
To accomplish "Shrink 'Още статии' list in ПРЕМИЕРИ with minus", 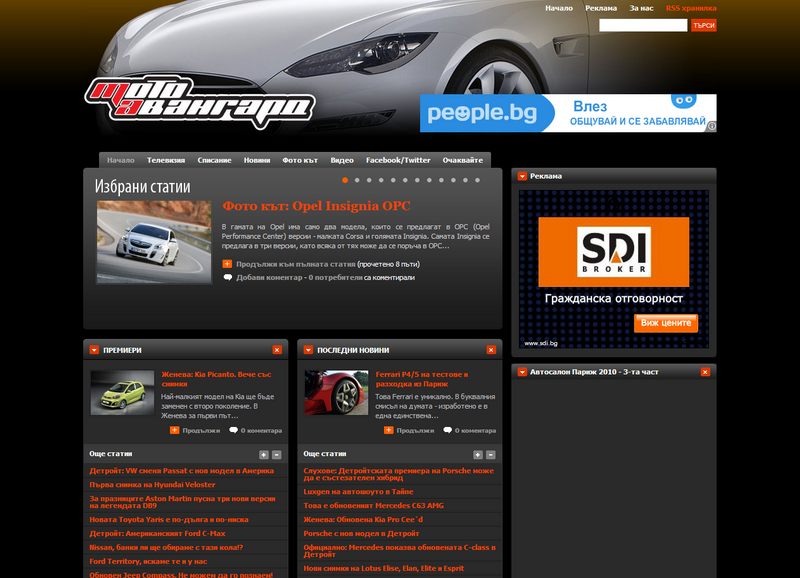I will (277, 455).
